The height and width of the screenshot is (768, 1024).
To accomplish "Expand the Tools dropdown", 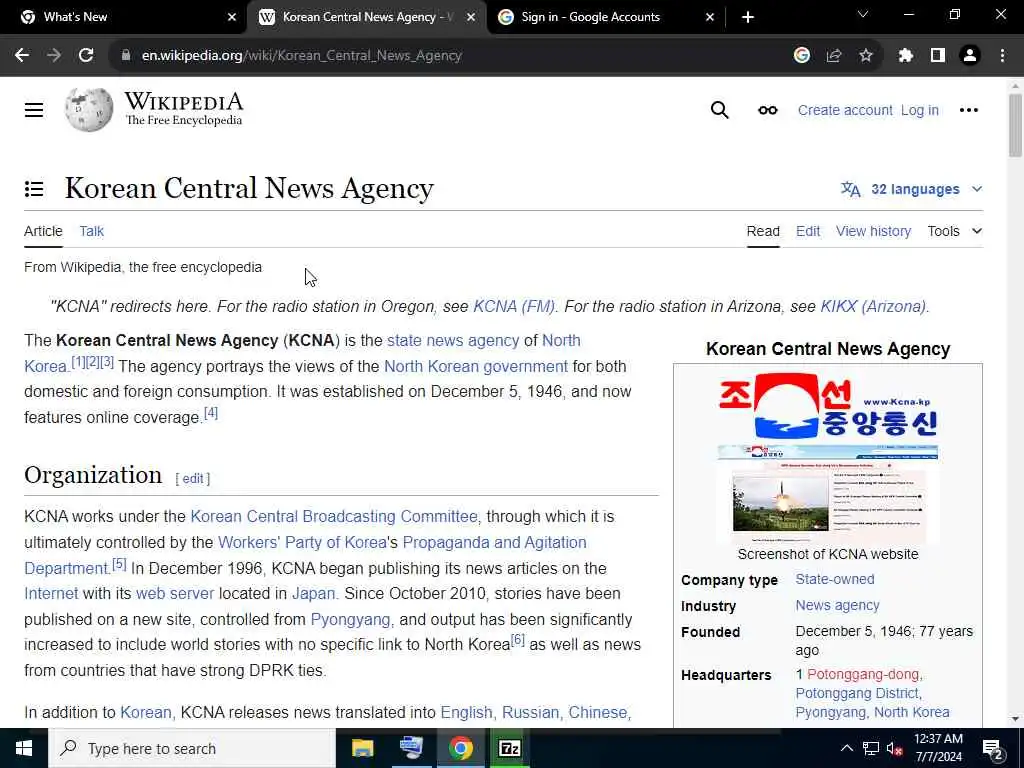I will (x=954, y=231).
